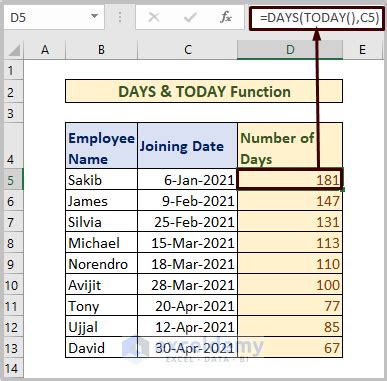Select the days cell showing 113
The height and width of the screenshot is (381, 387).
click(x=290, y=242)
